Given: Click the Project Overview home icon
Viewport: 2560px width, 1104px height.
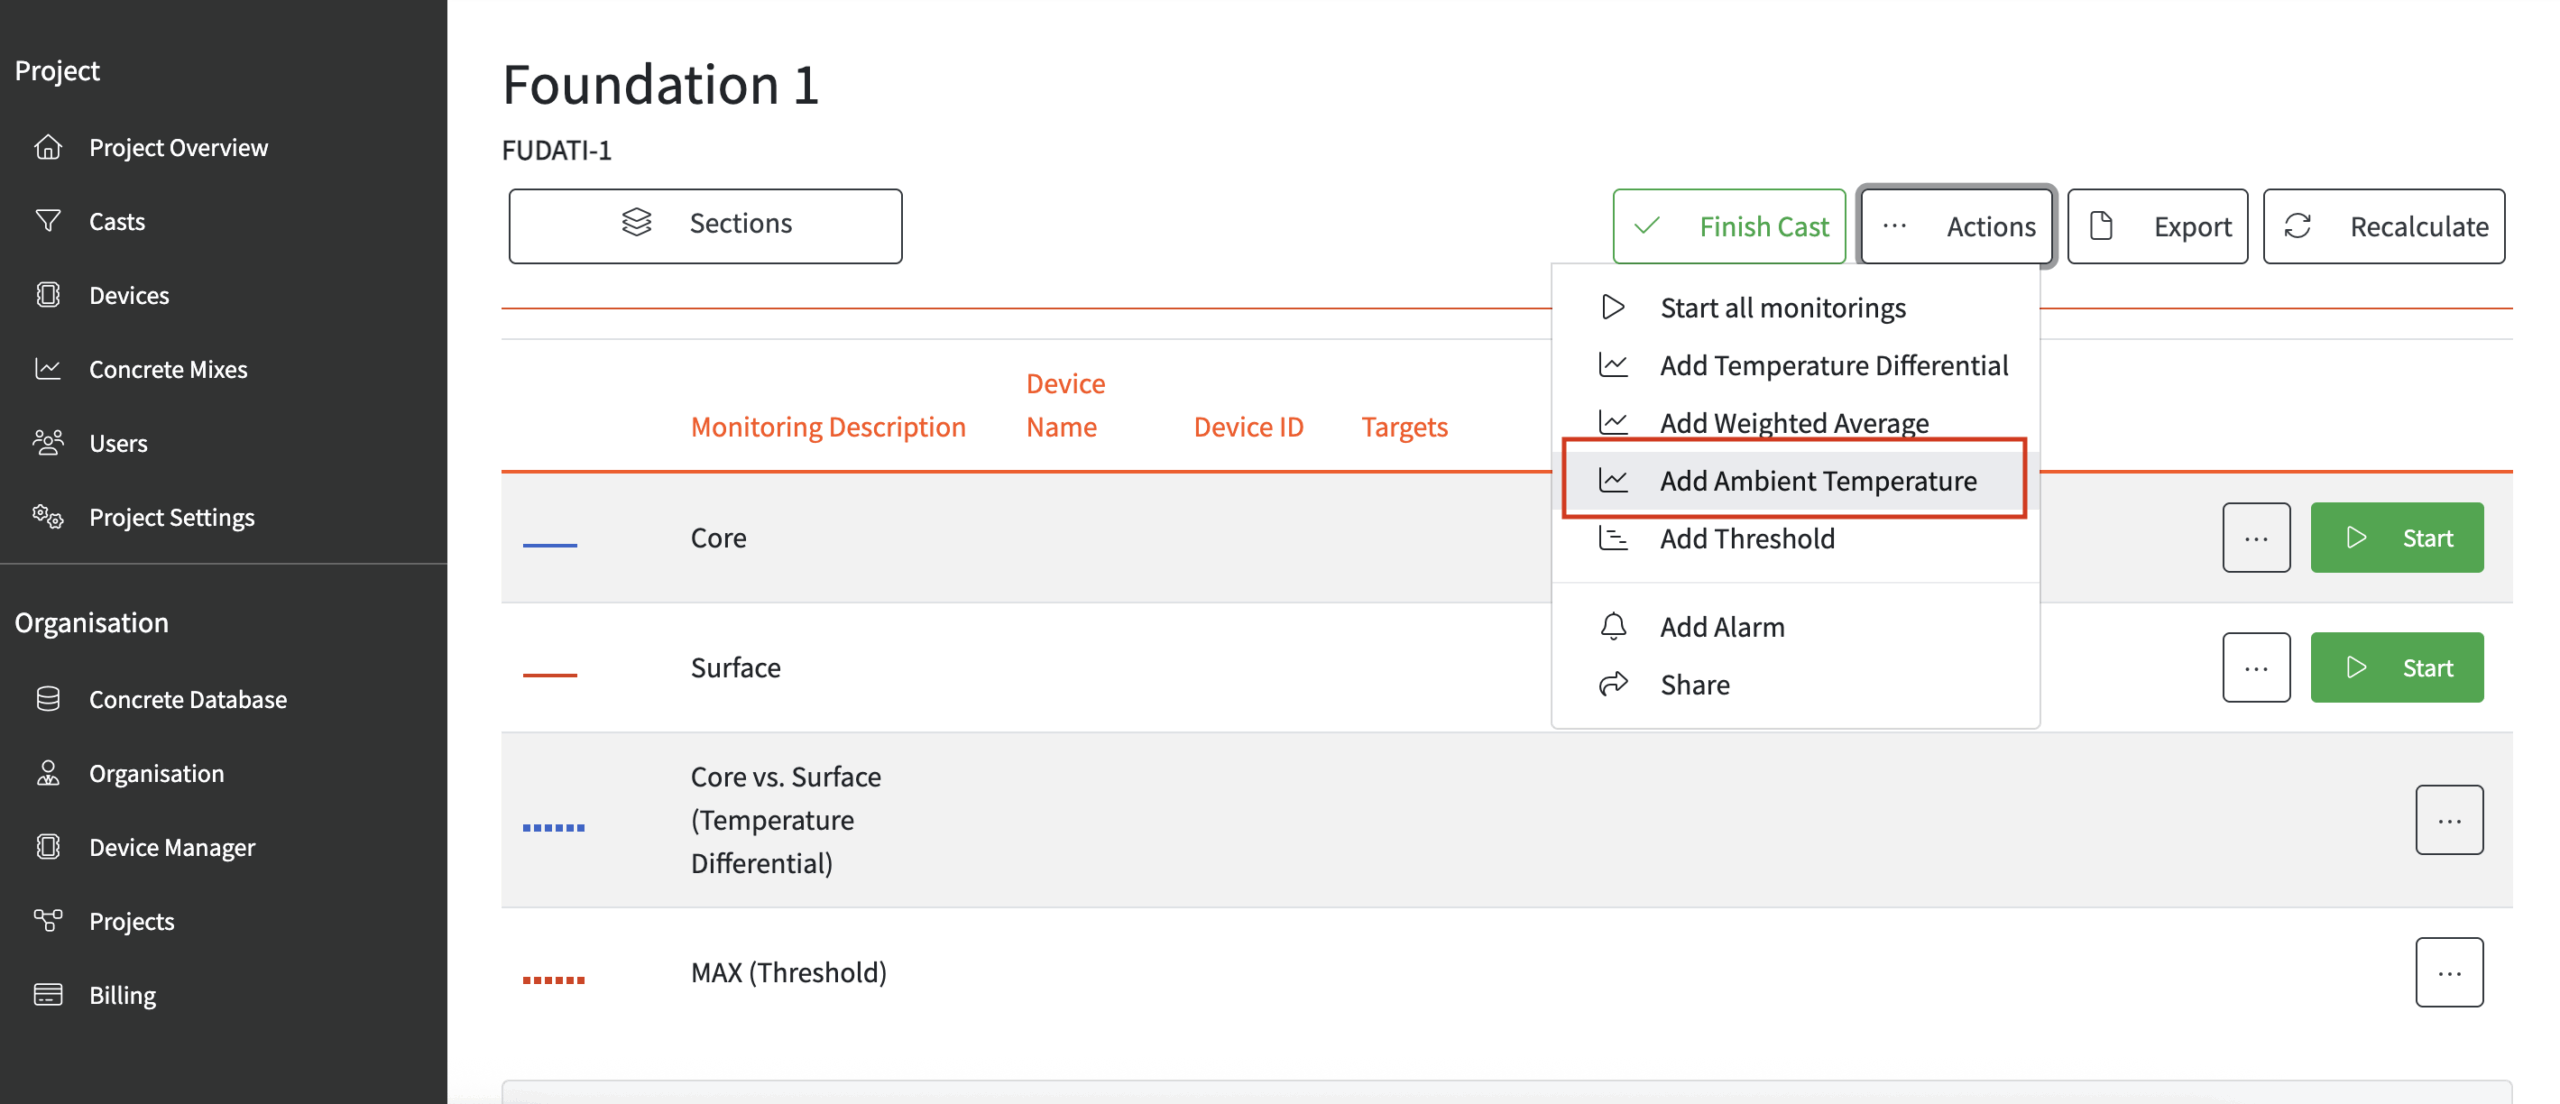Looking at the screenshot, I should coord(47,147).
